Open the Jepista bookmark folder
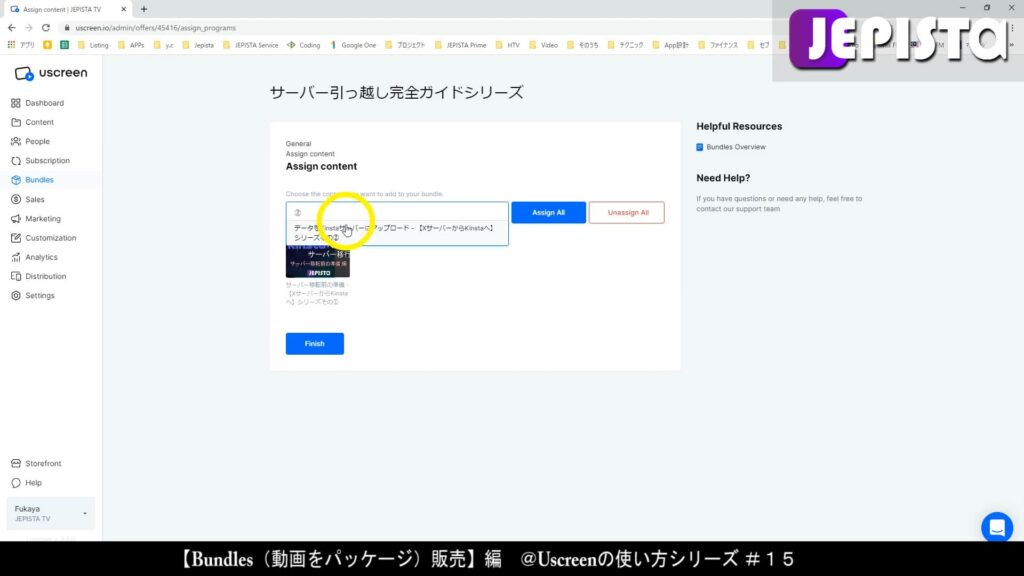The height and width of the screenshot is (576, 1024). tap(198, 45)
